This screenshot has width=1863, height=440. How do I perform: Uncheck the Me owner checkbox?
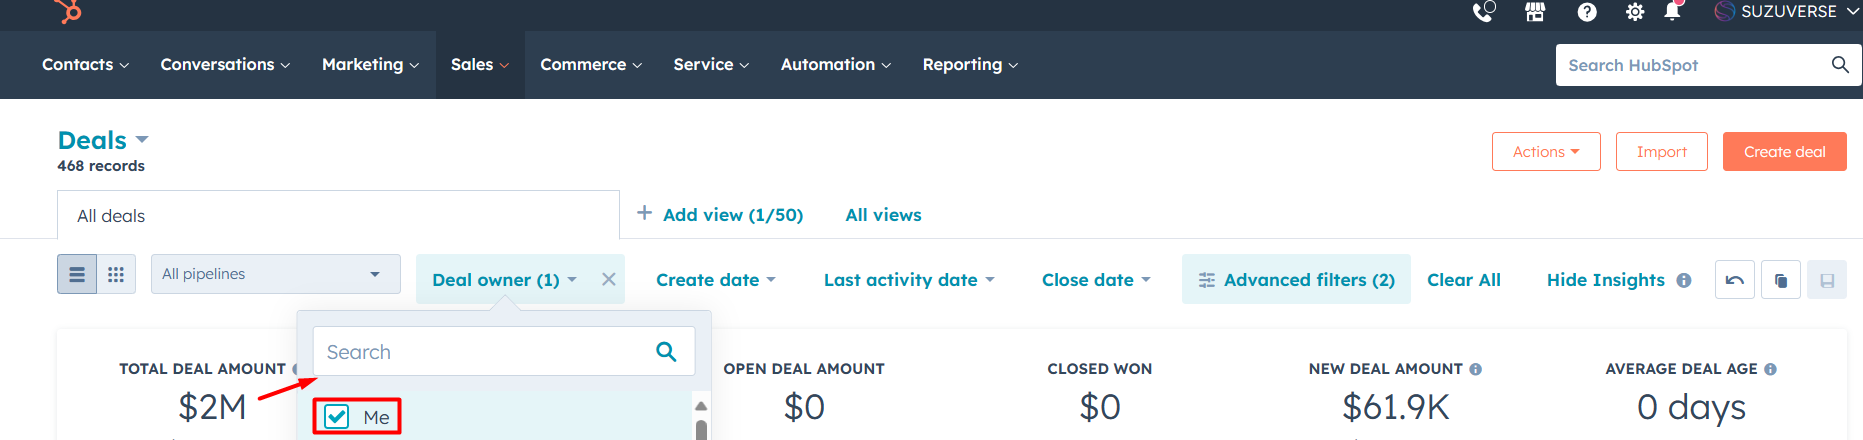pos(338,417)
